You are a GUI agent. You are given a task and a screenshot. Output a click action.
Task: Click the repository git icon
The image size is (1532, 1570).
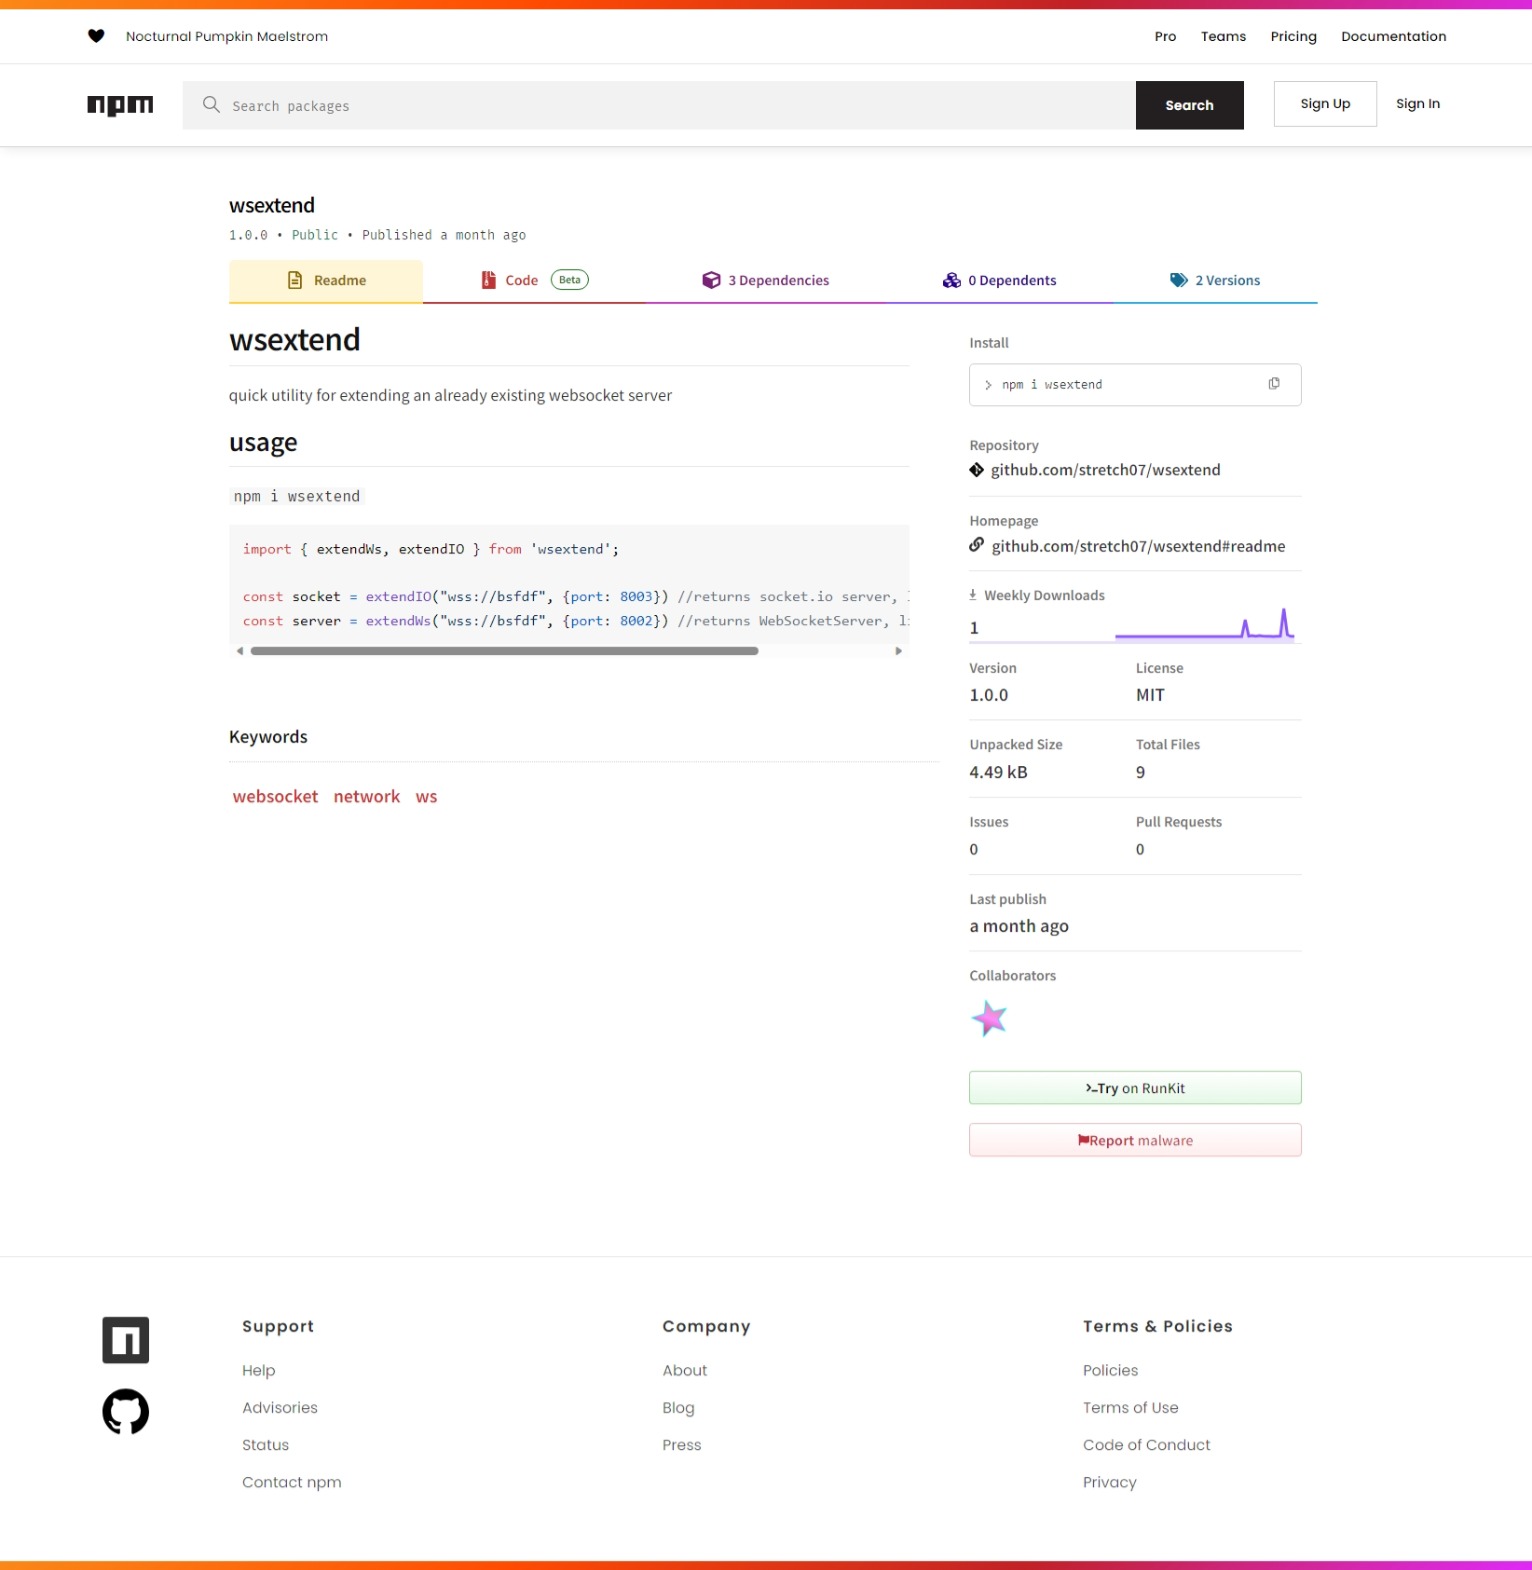click(x=976, y=470)
